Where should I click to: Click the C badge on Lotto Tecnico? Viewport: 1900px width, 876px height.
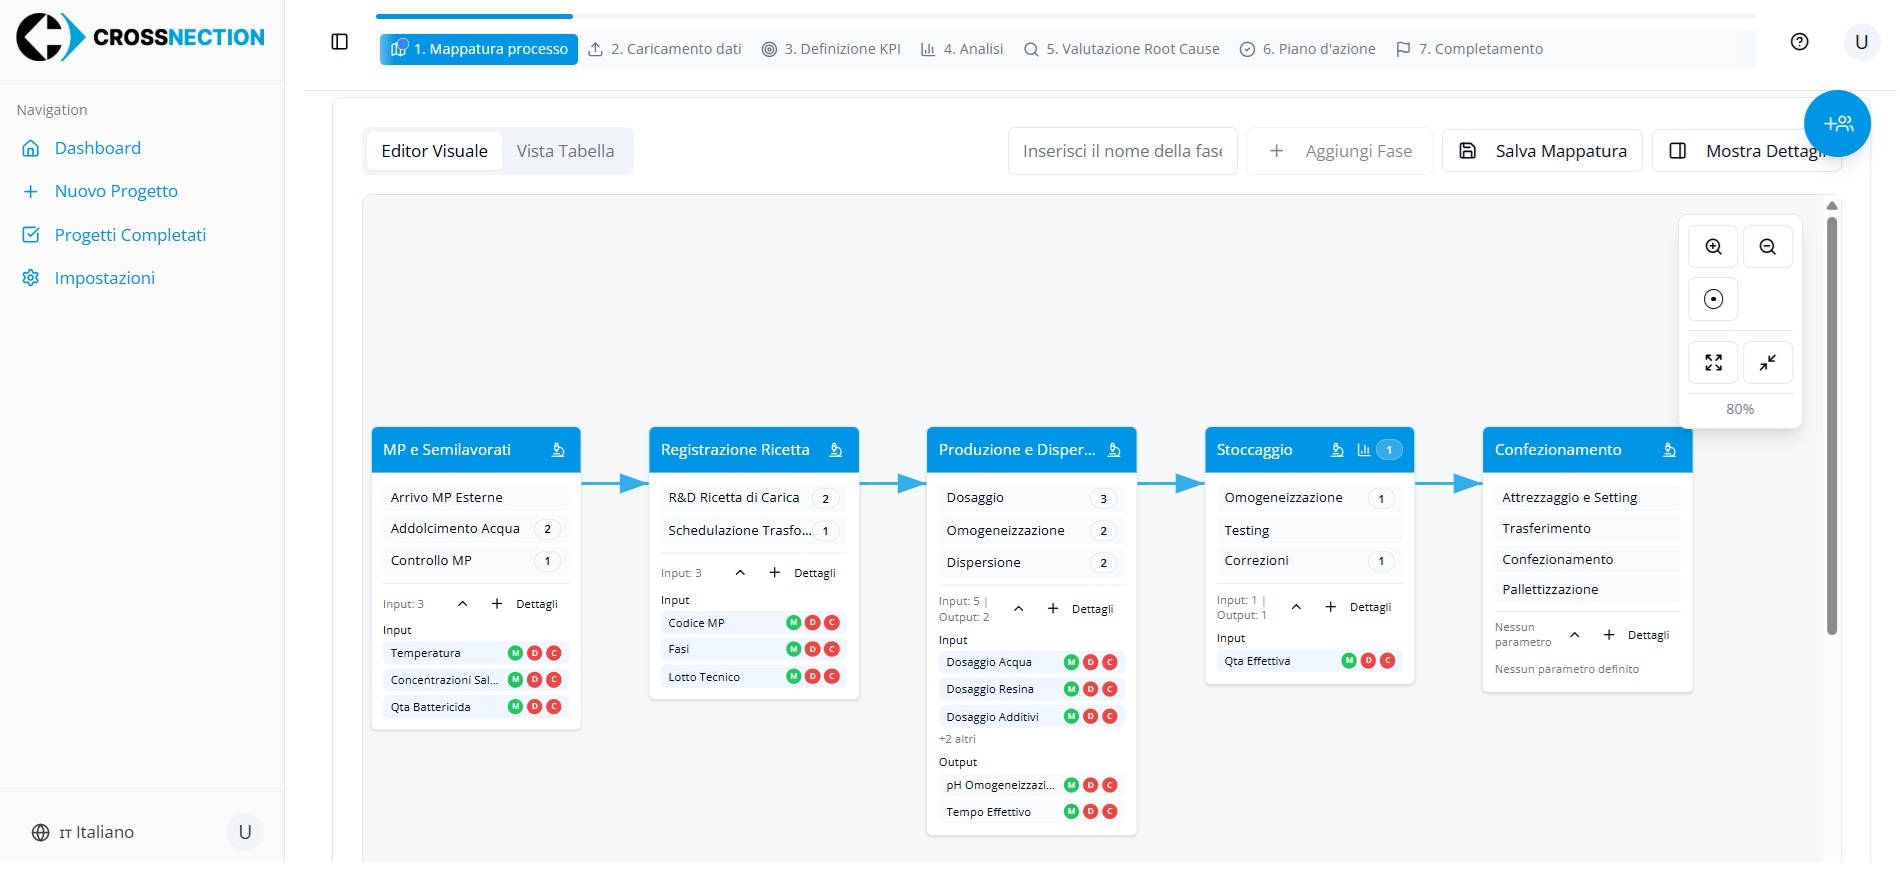(x=831, y=677)
